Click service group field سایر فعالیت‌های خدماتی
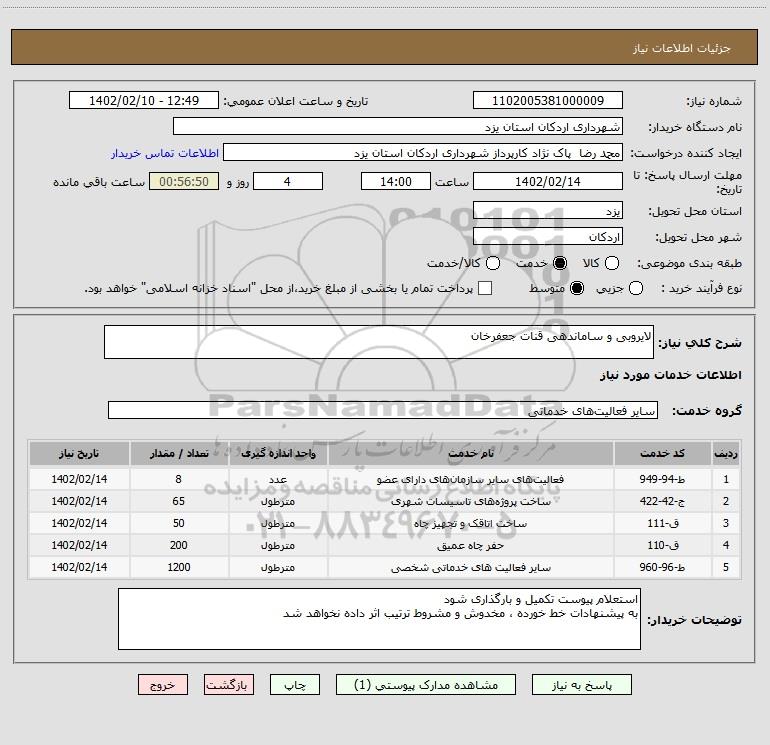This screenshot has height=745, width=770. [383, 410]
